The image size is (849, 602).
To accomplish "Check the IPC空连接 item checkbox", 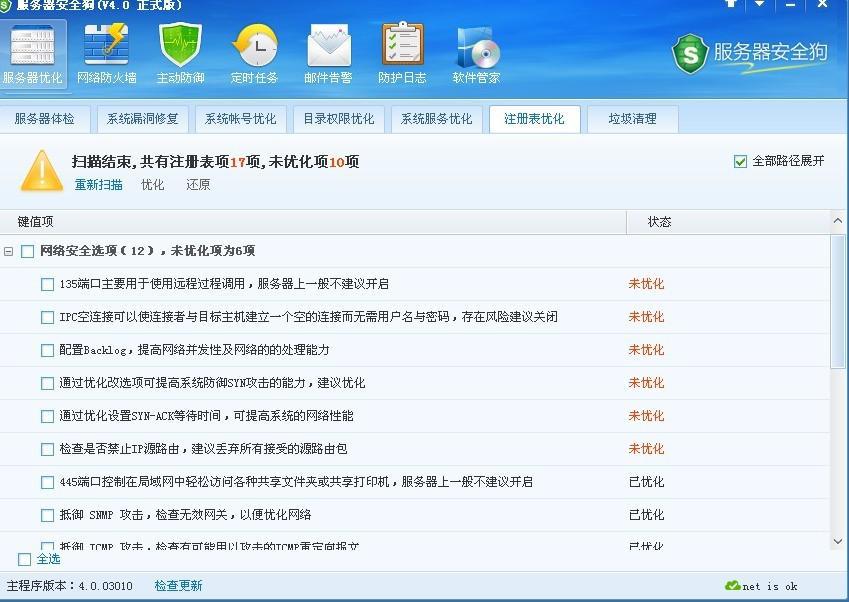I will [x=47, y=316].
